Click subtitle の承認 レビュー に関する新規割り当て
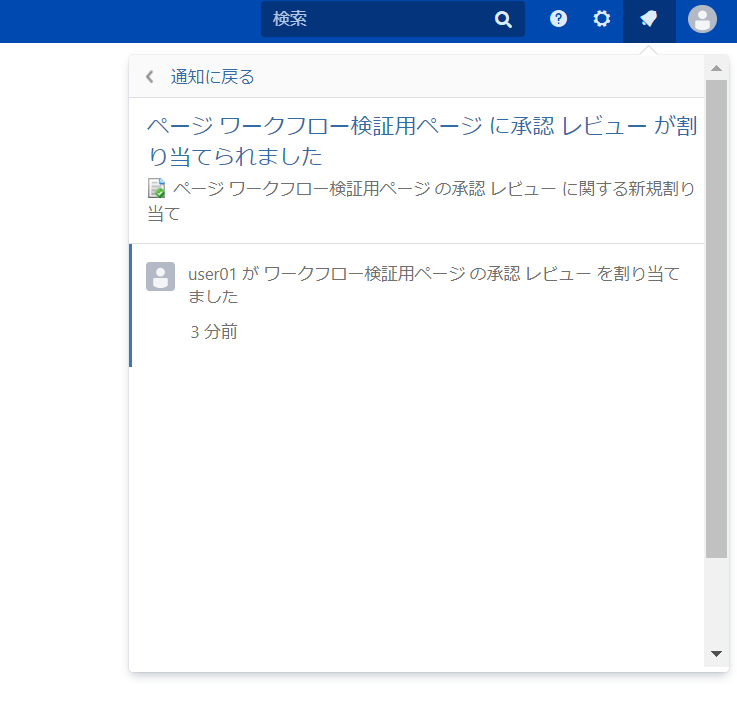 (422, 201)
